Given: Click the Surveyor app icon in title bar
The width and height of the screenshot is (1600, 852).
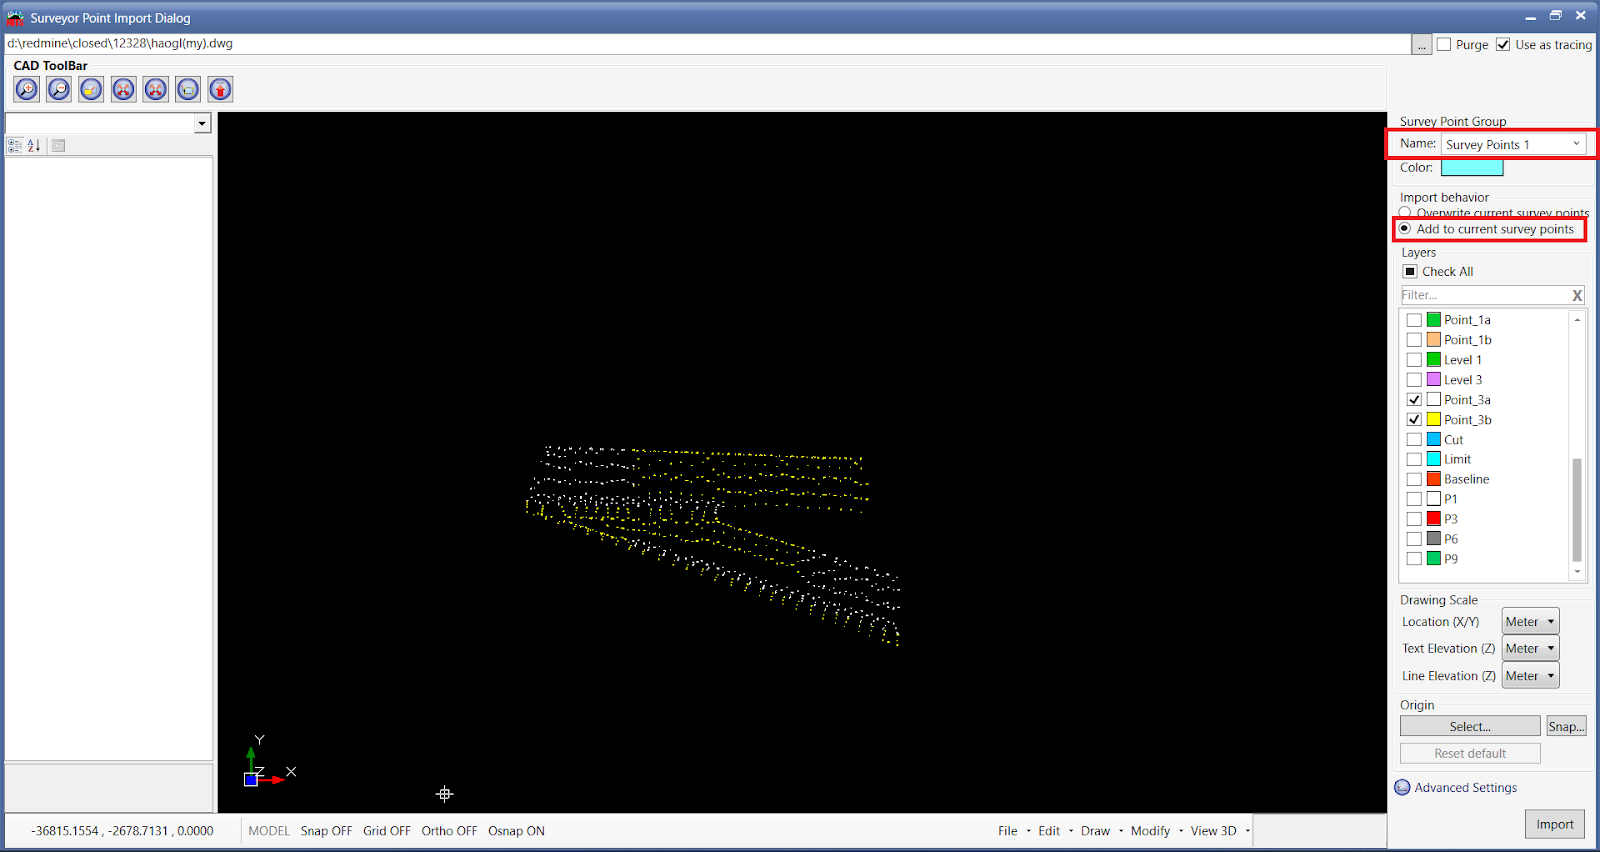Looking at the screenshot, I should pyautogui.click(x=15, y=18).
